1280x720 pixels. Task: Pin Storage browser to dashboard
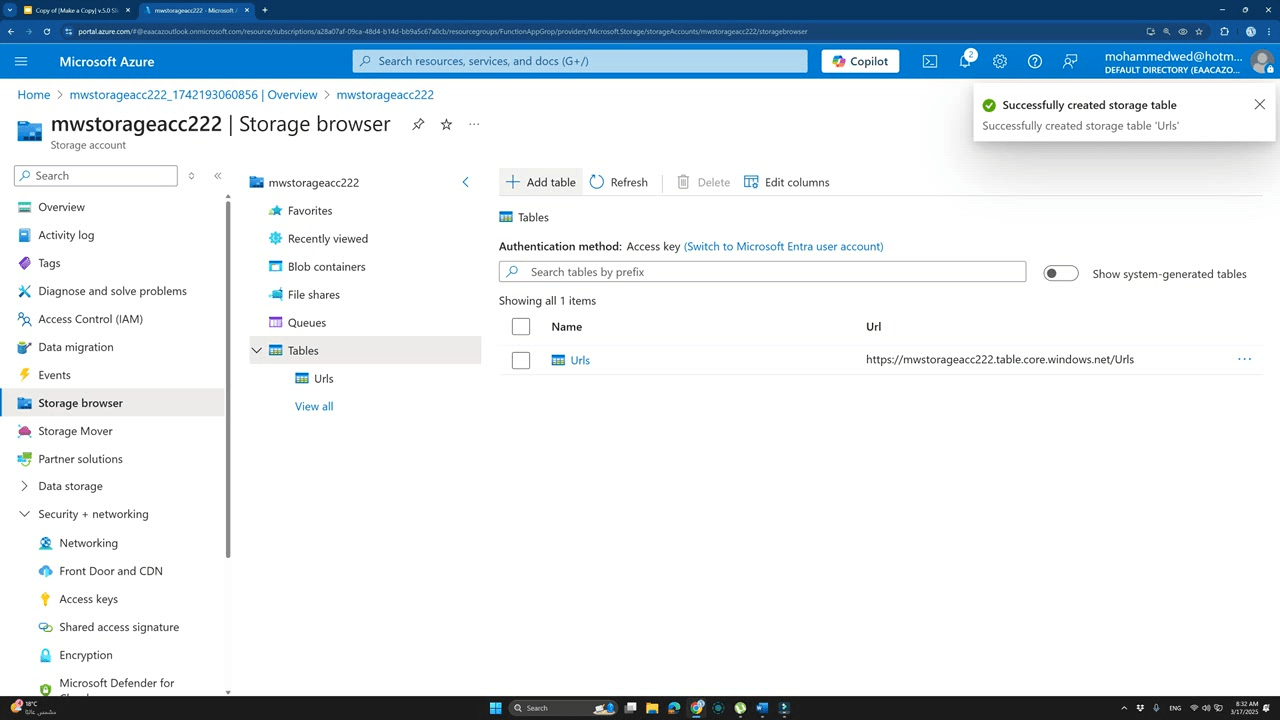418,124
